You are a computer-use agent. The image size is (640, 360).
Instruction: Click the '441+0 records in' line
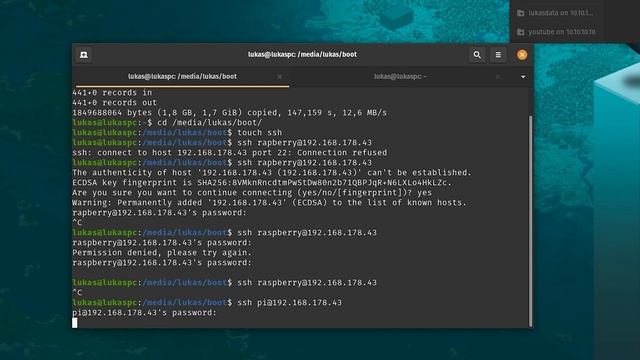pyautogui.click(x=112, y=93)
